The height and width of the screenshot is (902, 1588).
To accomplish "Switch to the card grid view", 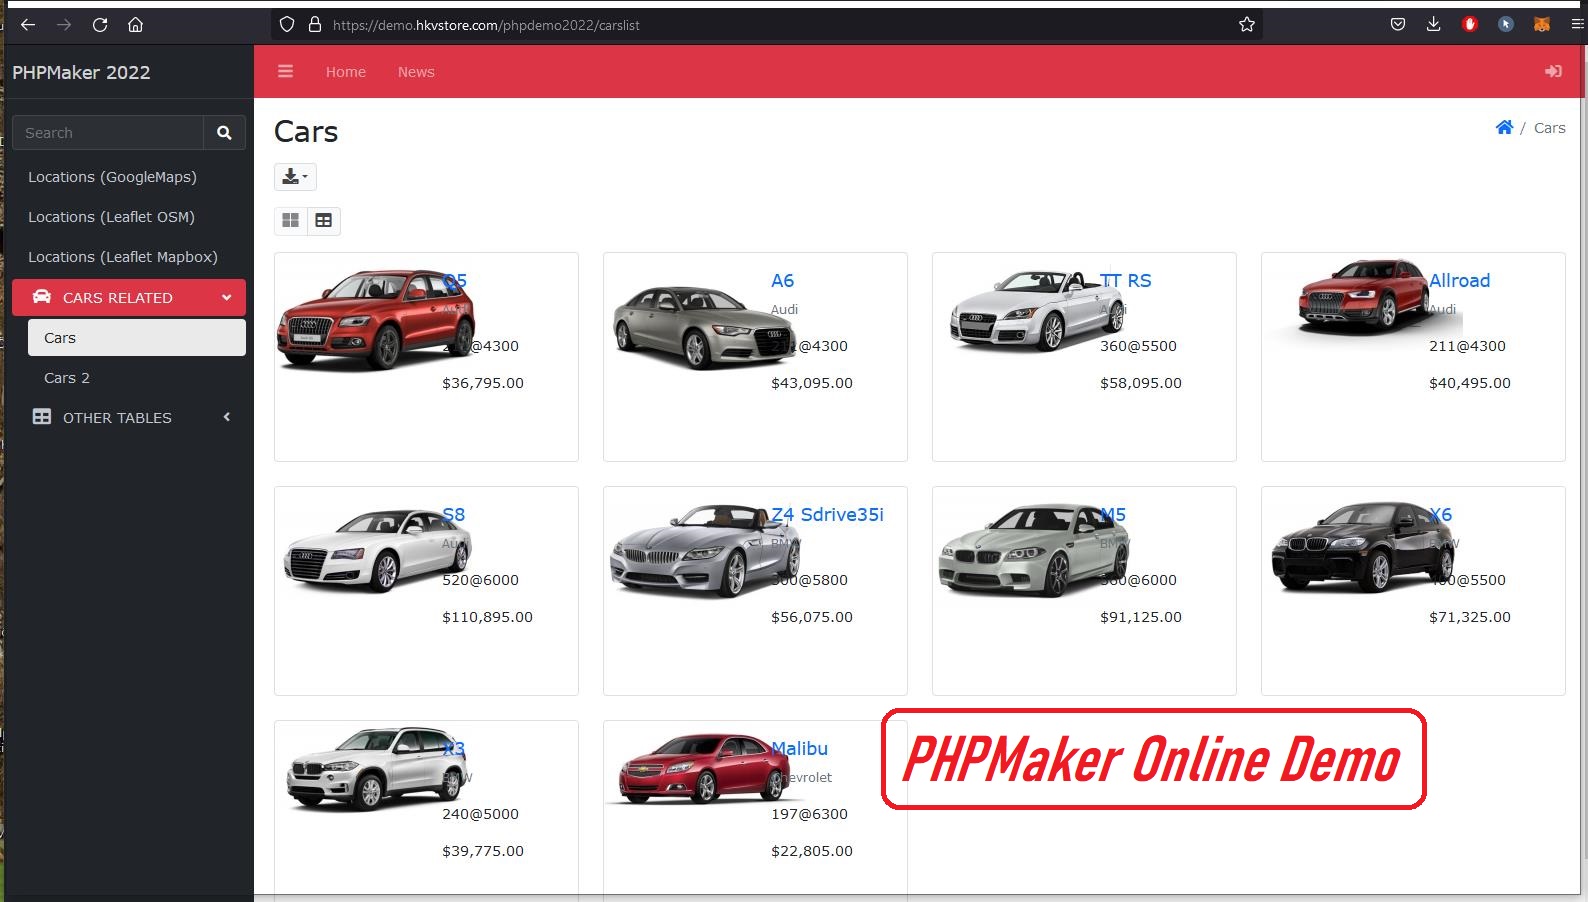I will (291, 220).
